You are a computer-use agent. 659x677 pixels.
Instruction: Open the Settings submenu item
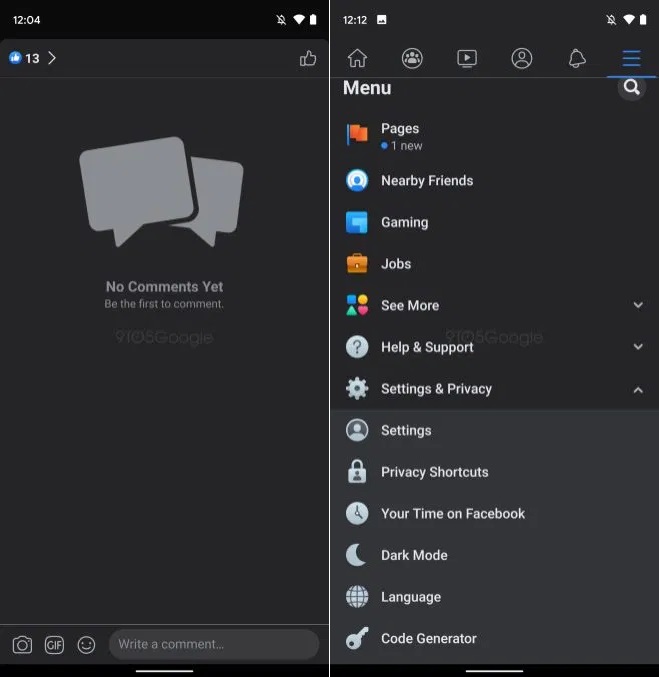(x=494, y=430)
